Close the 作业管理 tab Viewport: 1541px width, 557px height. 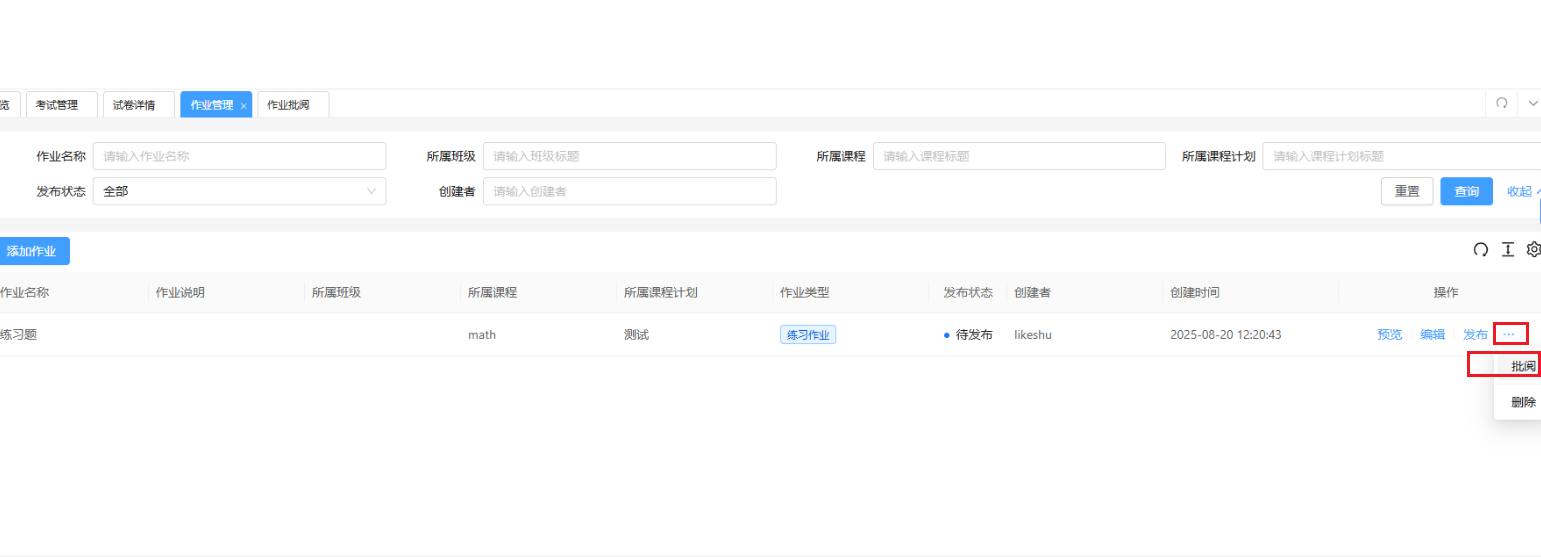pos(243,105)
